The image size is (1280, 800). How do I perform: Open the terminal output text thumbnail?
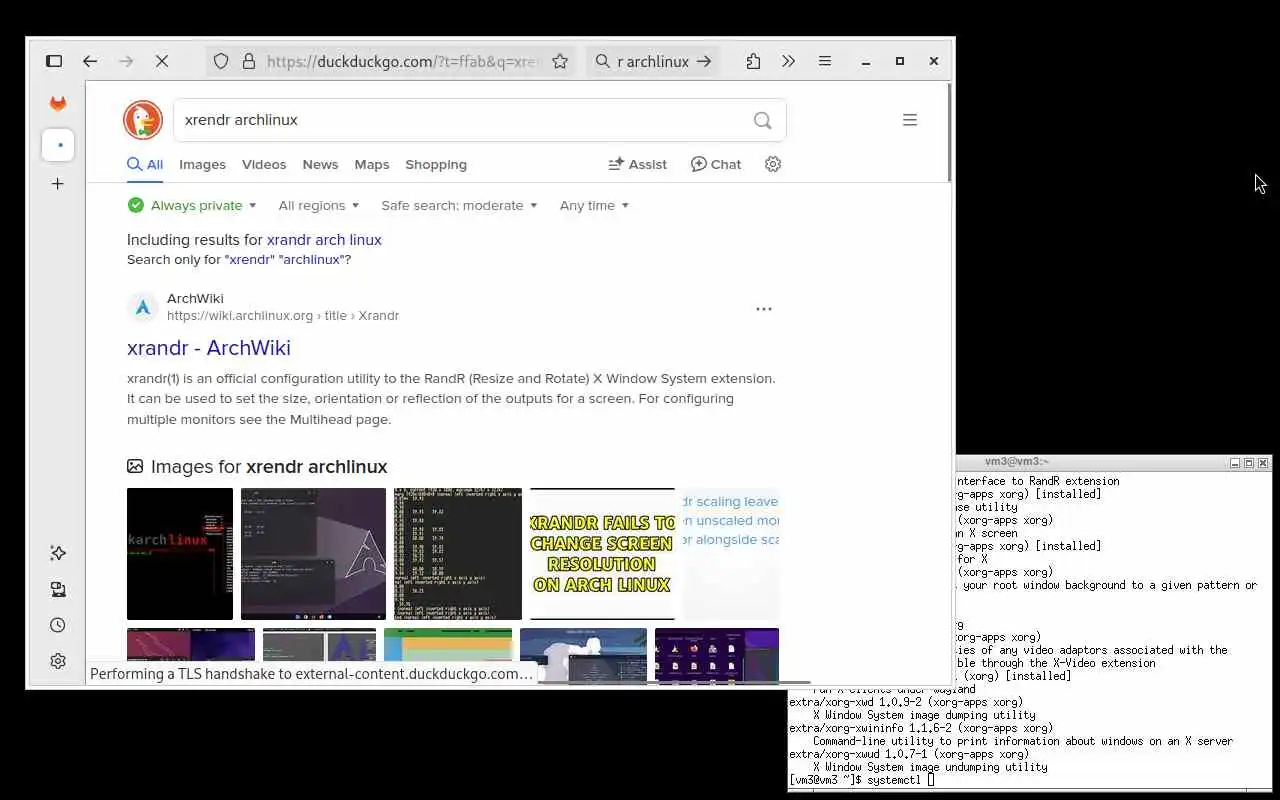458,554
